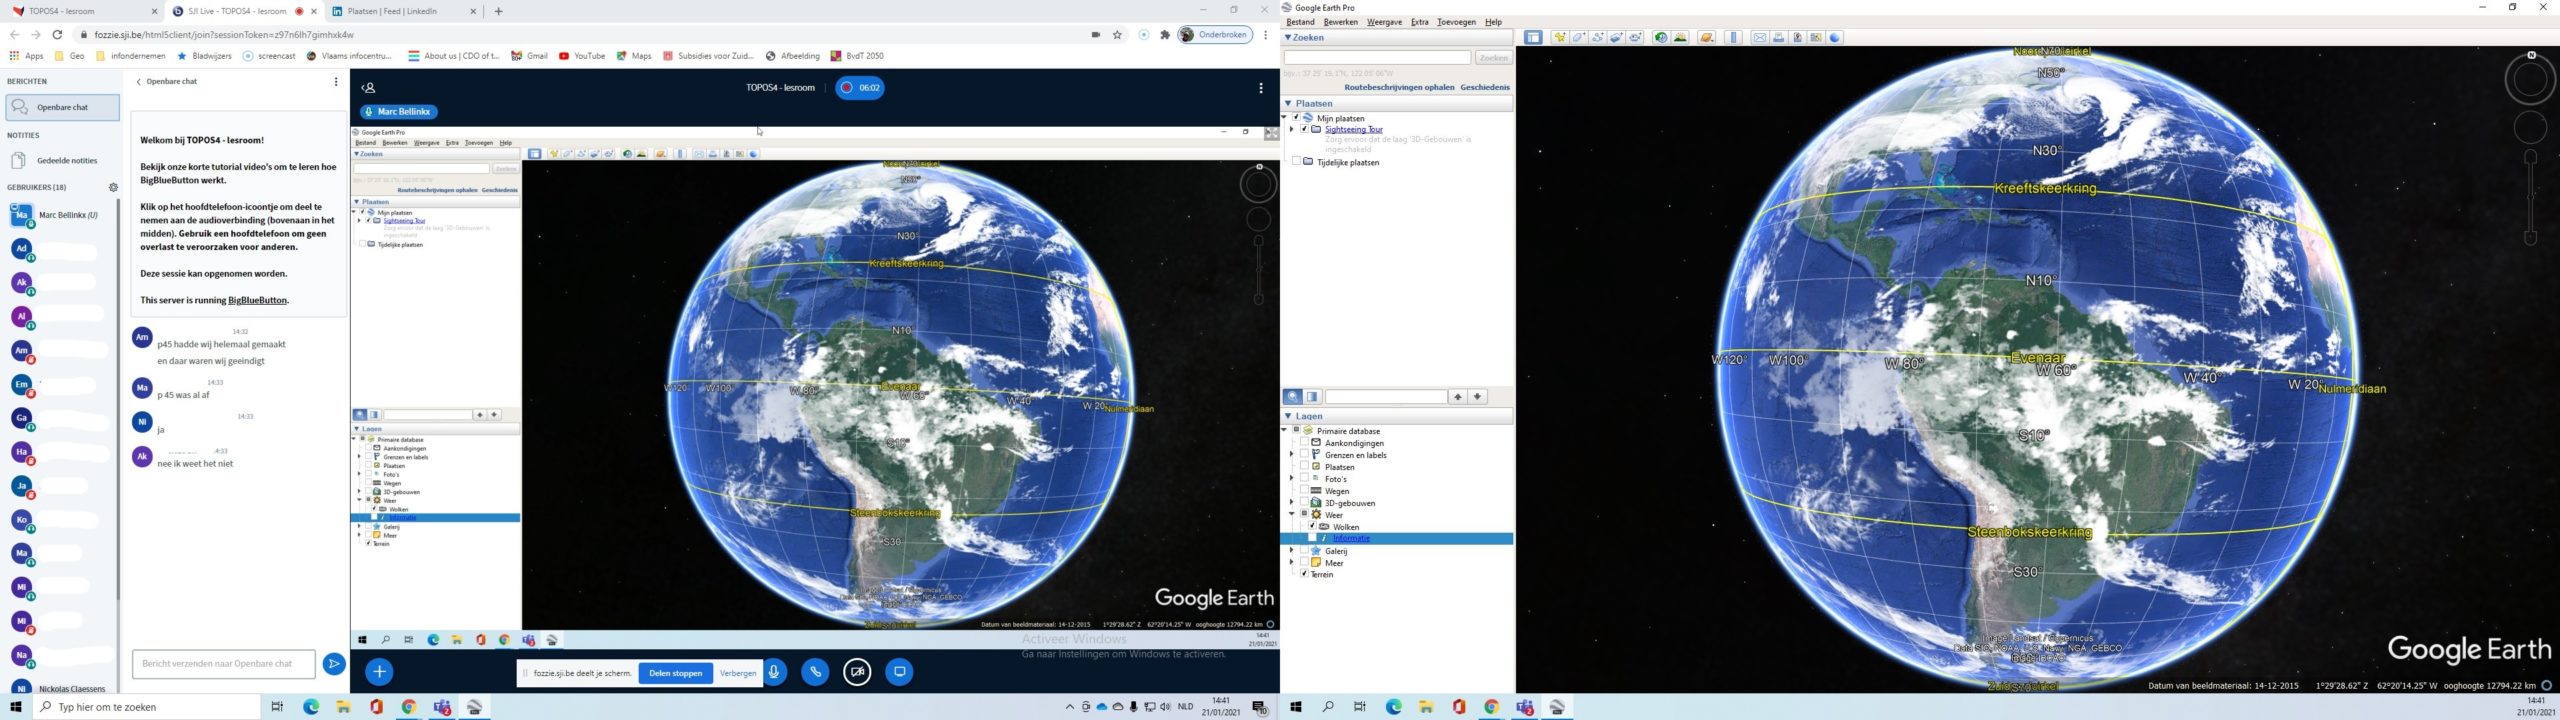
Task: Mute microphone in BigBlueButton controls
Action: [774, 672]
